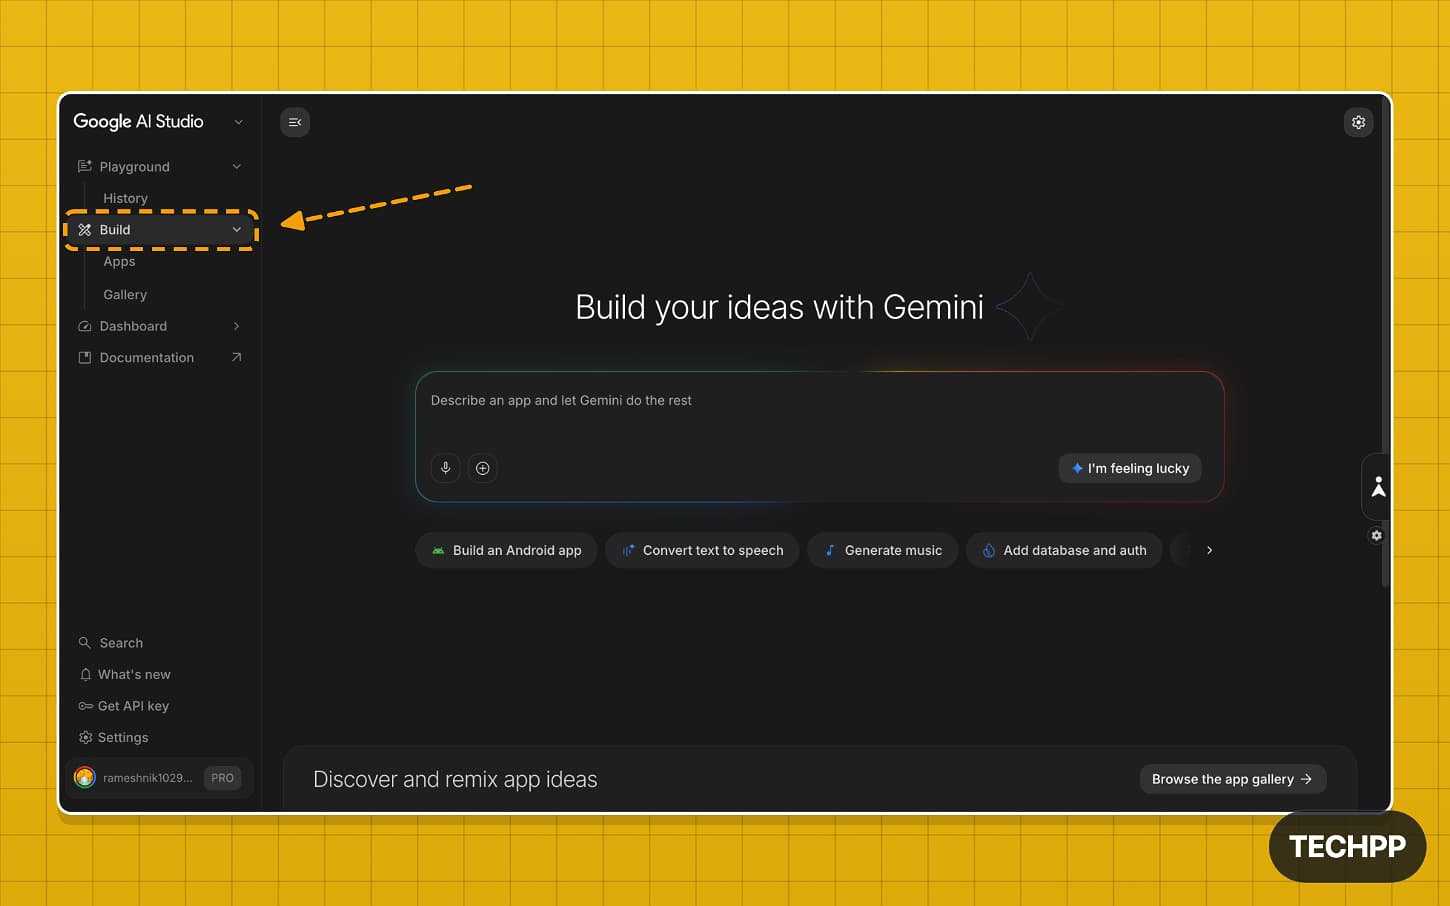This screenshot has height=906, width=1450.
Task: Click the Build tools icon in the sidebar
Action: point(85,230)
